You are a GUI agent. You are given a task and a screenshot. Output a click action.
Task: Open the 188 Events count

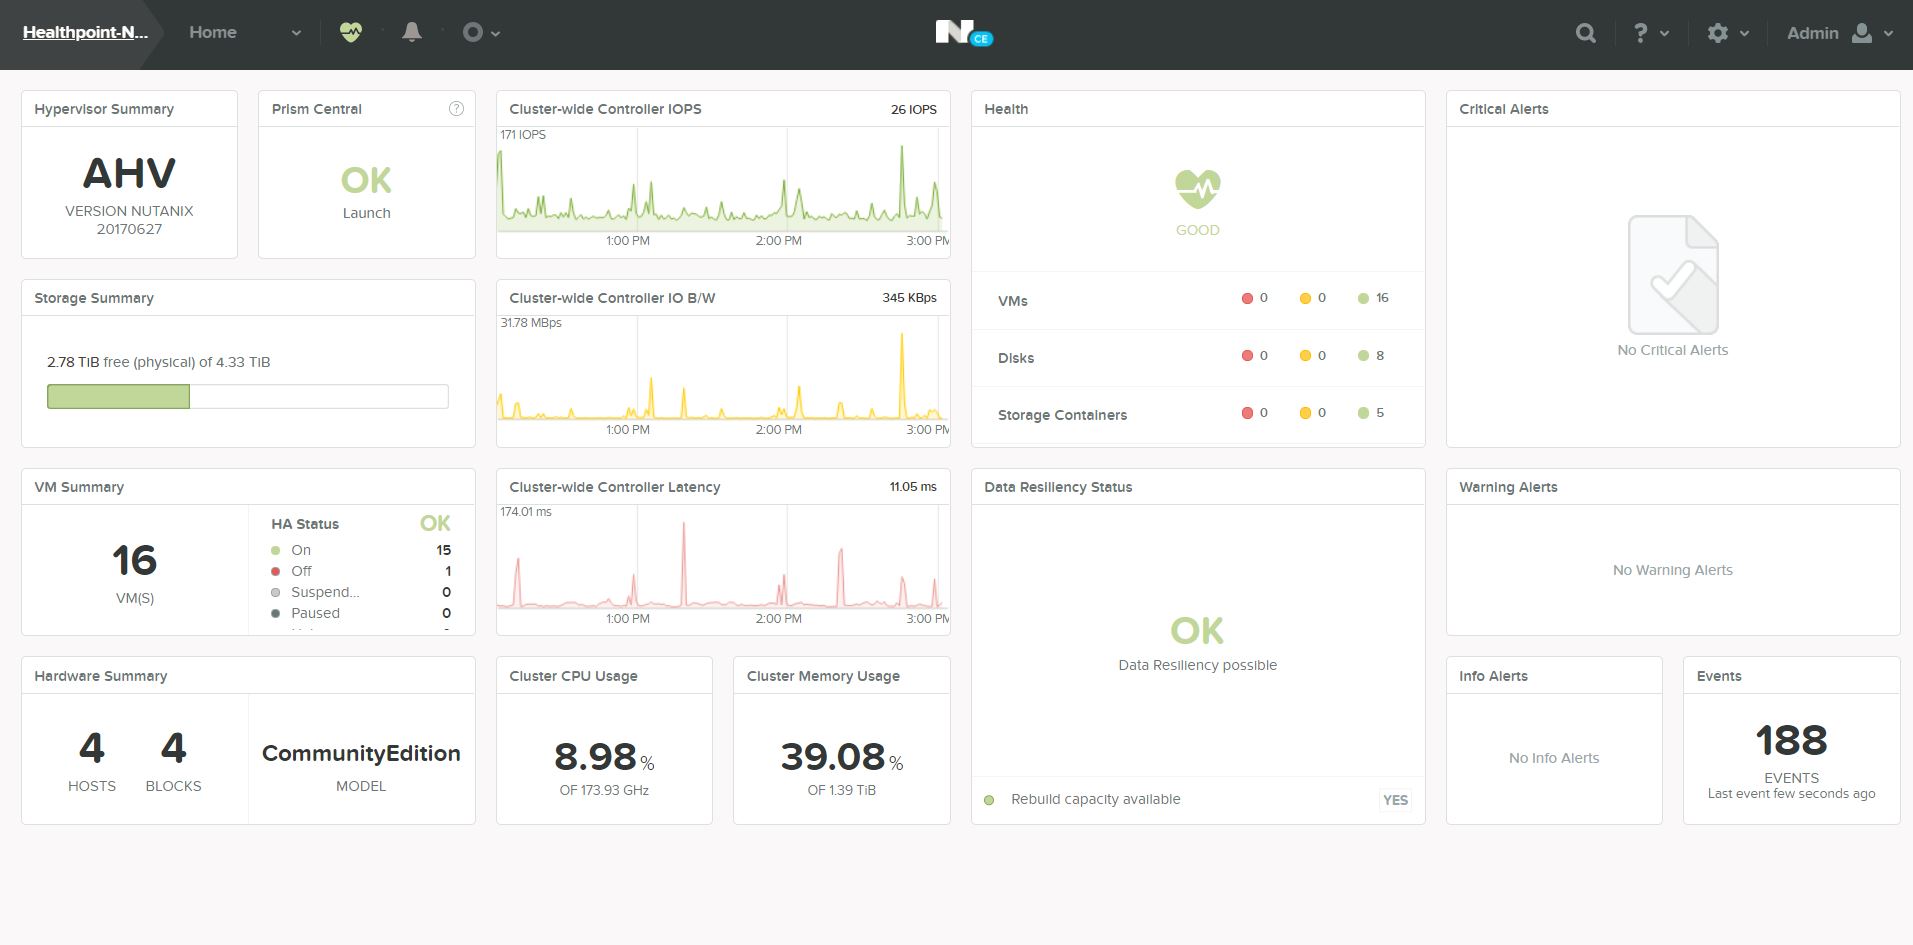1790,741
